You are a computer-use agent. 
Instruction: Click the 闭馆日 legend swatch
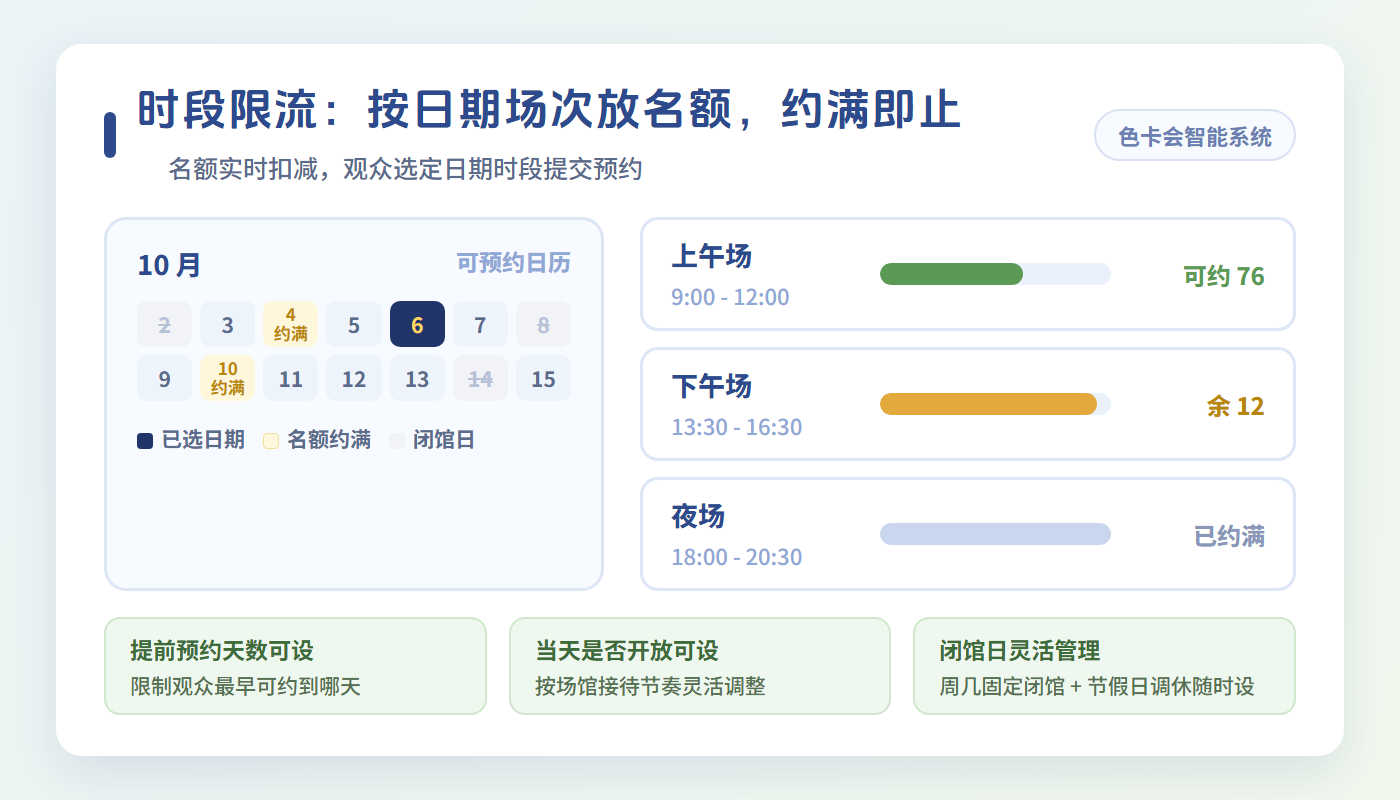click(397, 440)
